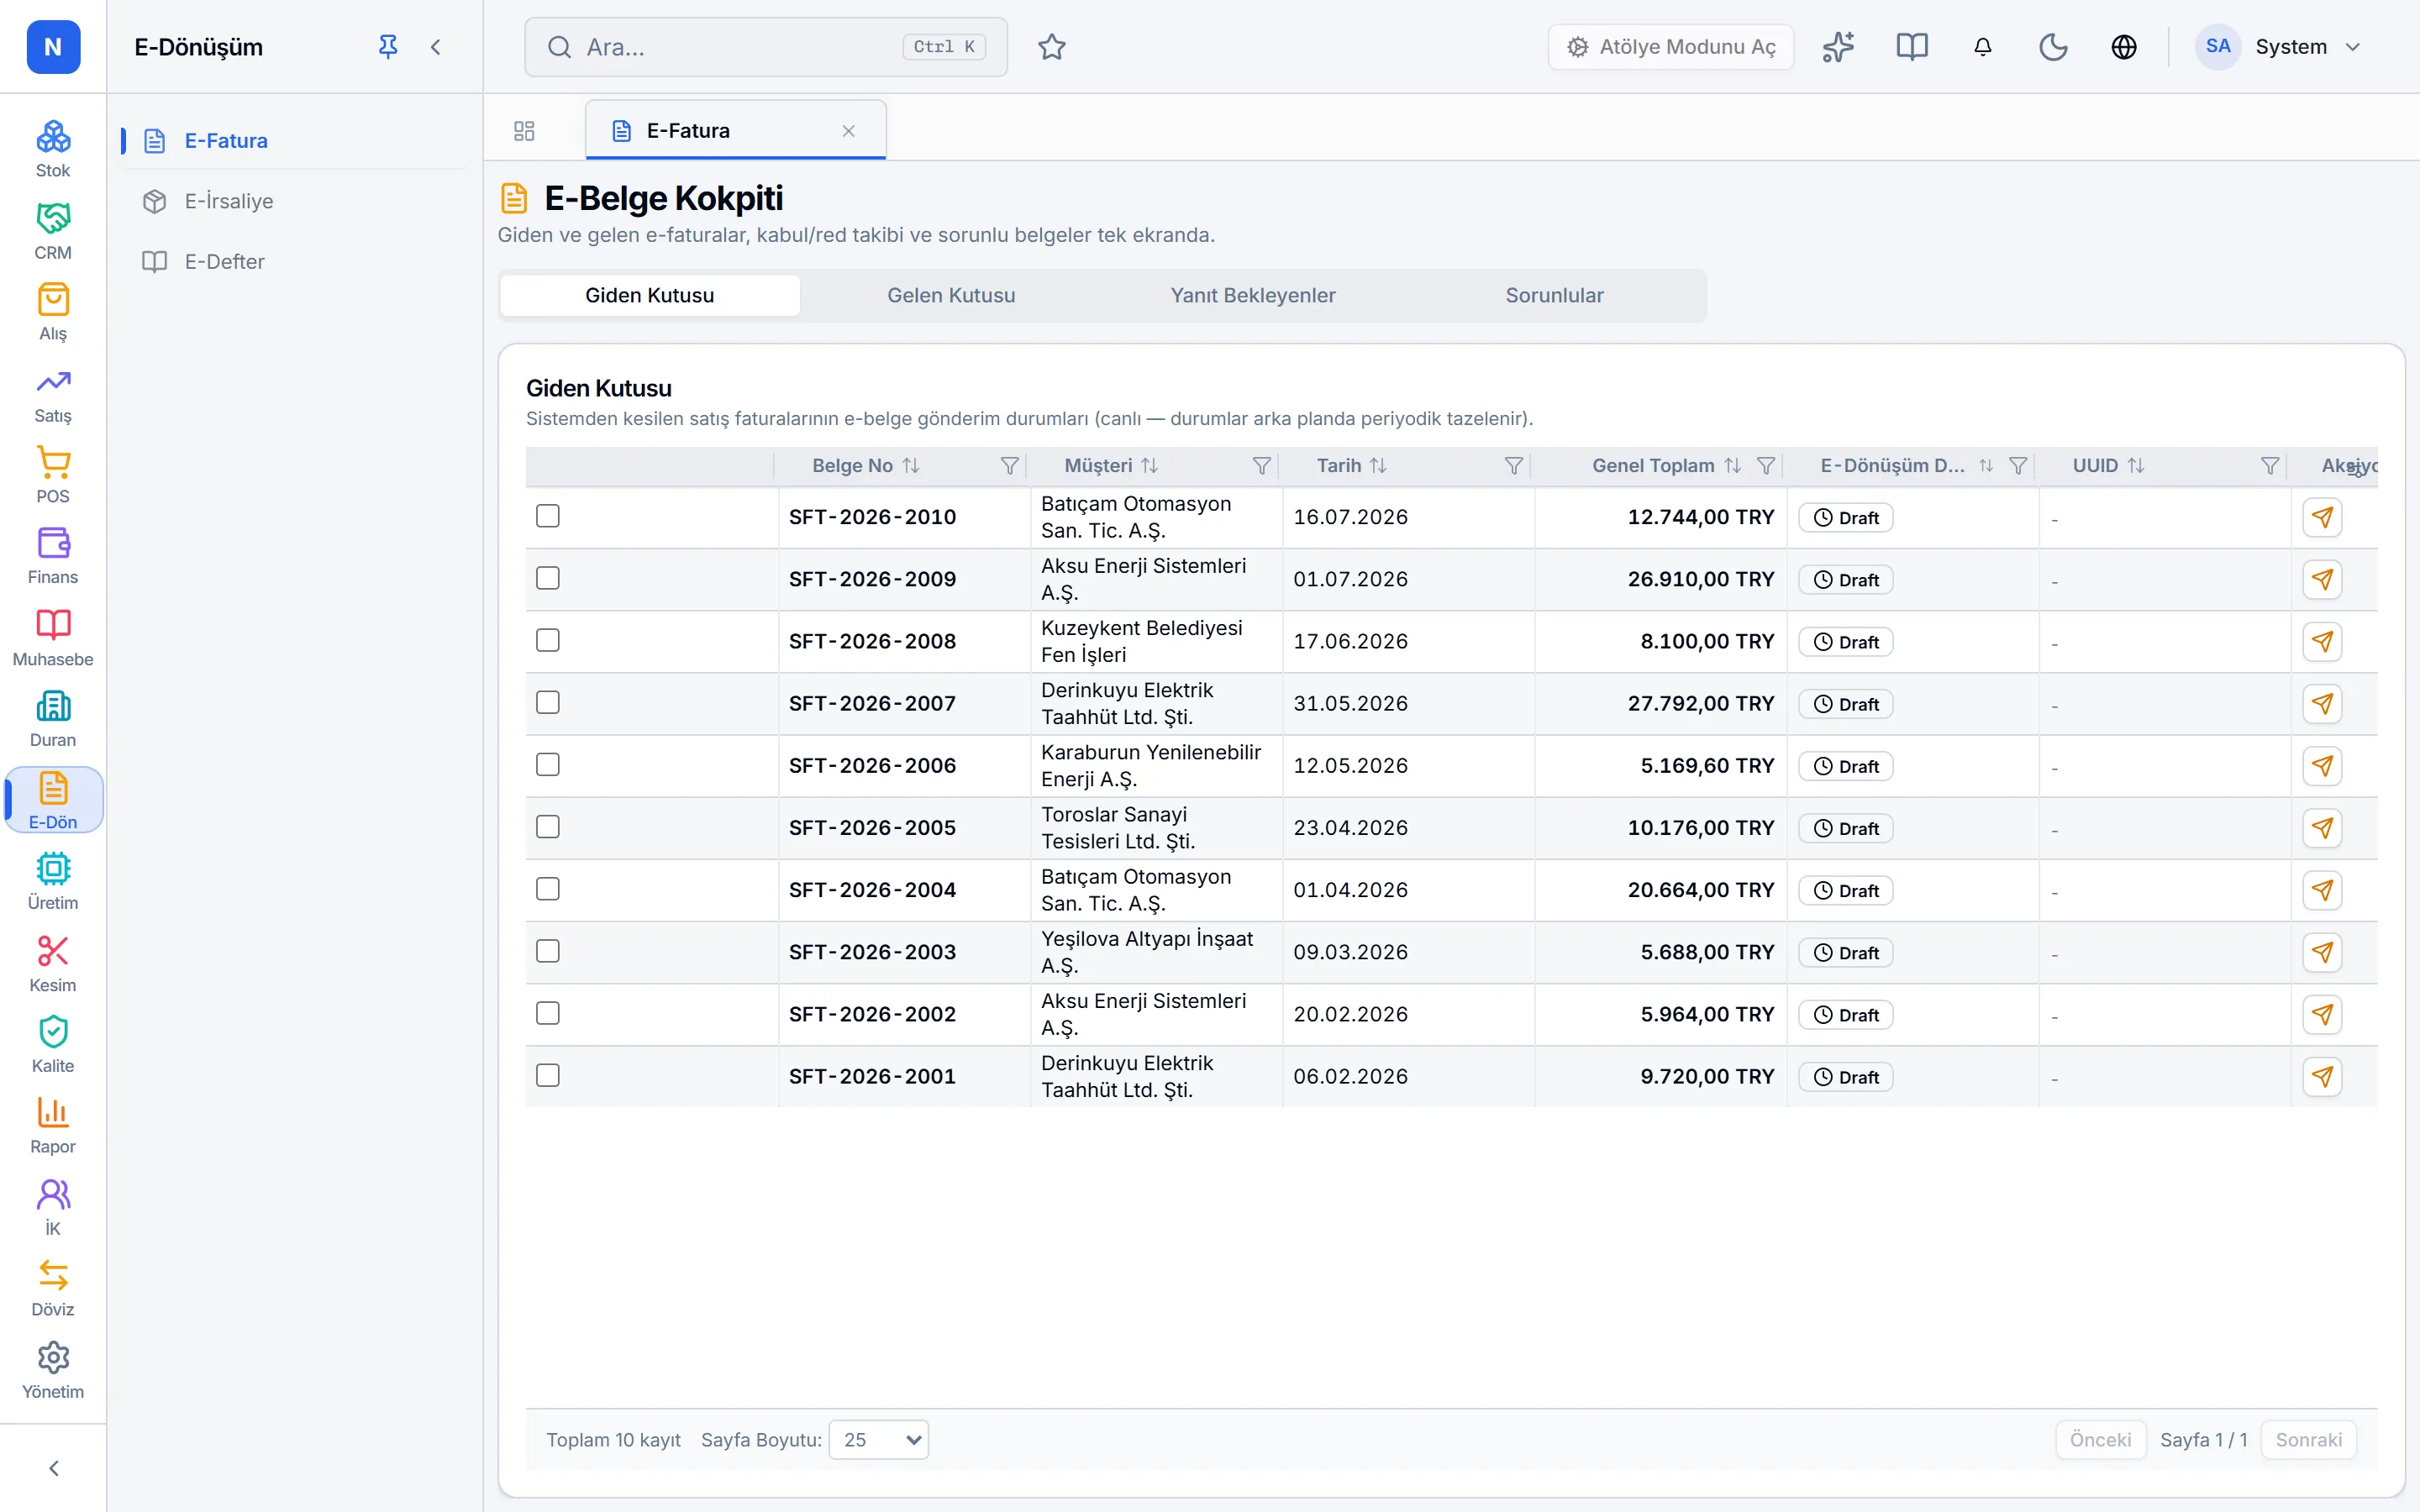Open the Stok module in sidebar

click(53, 149)
